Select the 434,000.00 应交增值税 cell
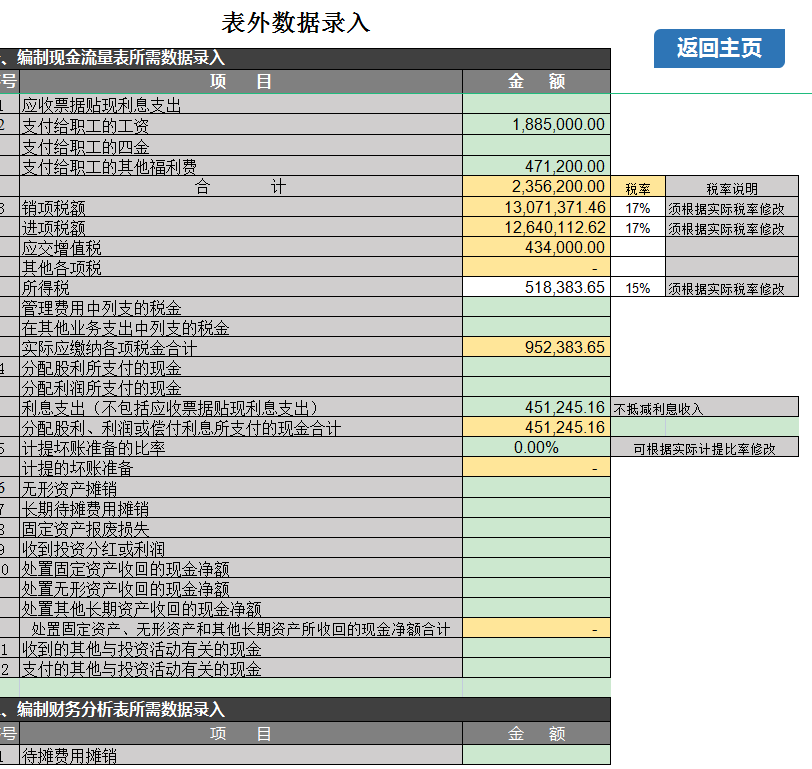Viewport: 812px width, 769px height. tap(536, 247)
